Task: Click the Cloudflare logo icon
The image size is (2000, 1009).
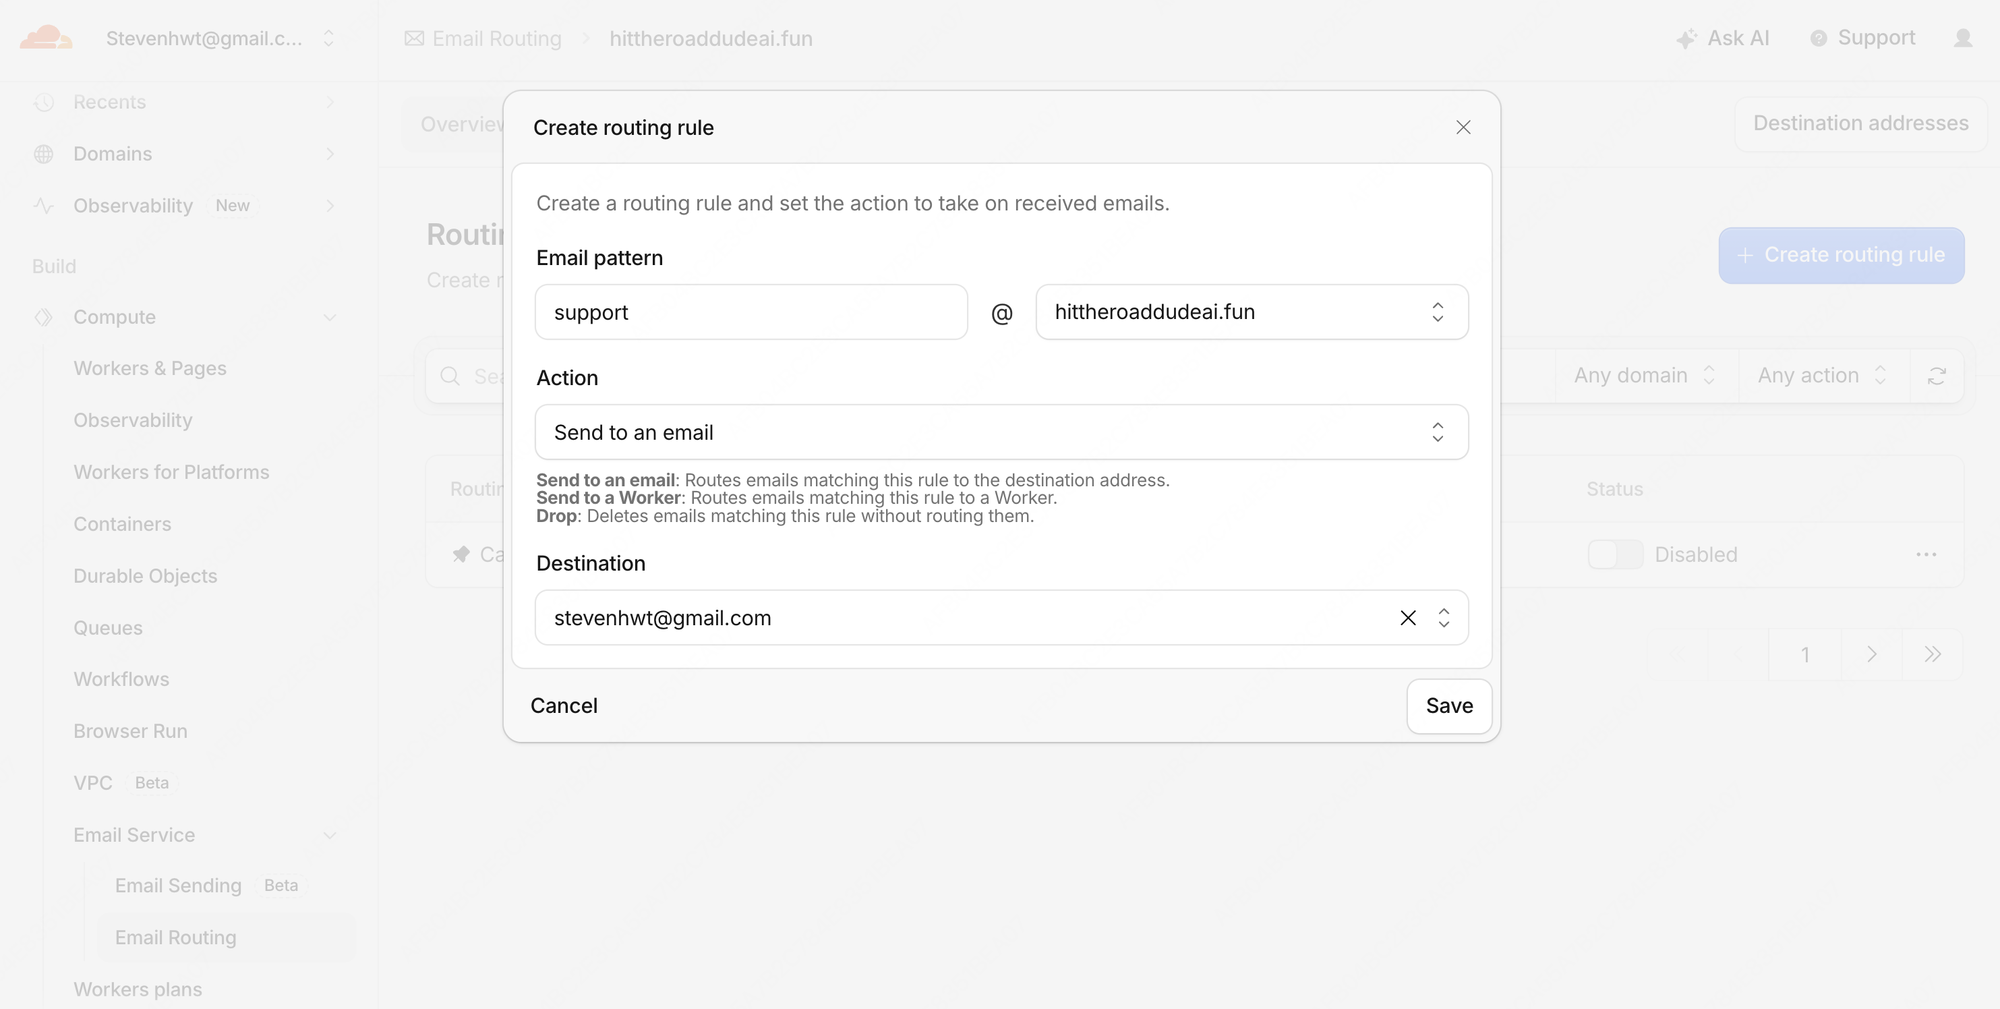Action: 46,38
